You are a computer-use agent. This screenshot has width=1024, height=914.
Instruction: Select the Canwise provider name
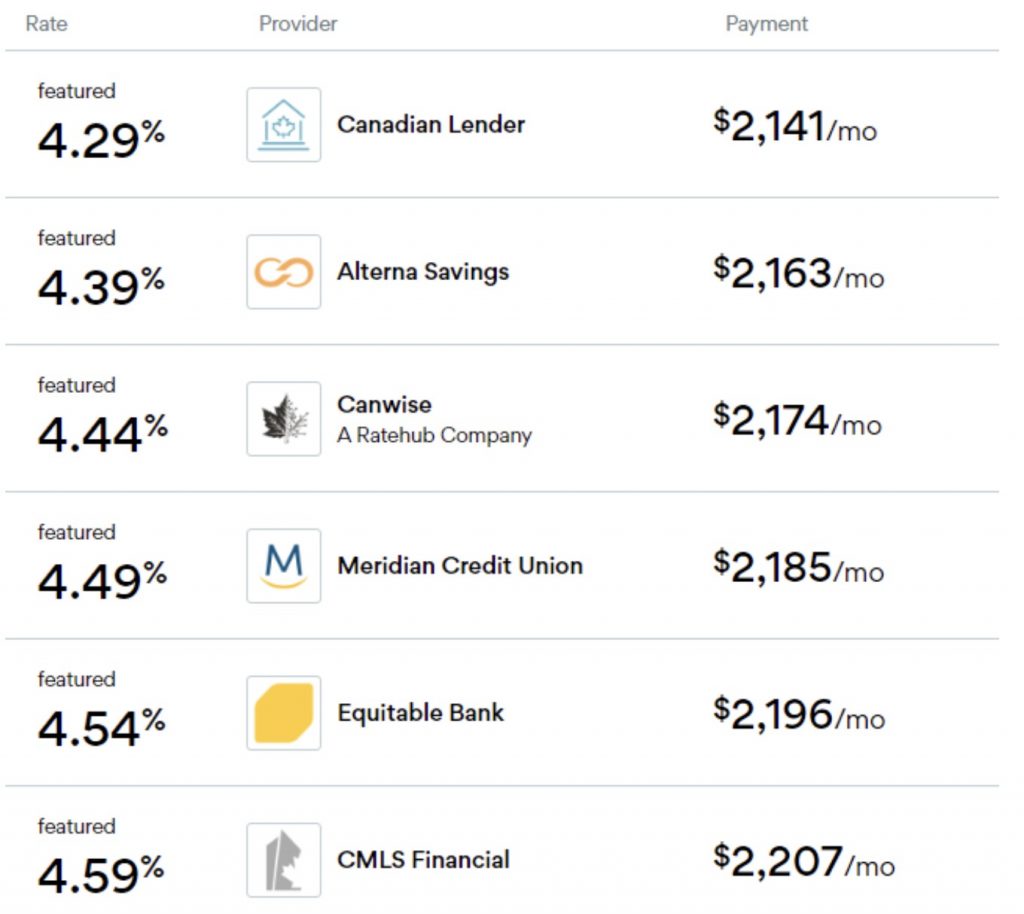pyautogui.click(x=385, y=405)
